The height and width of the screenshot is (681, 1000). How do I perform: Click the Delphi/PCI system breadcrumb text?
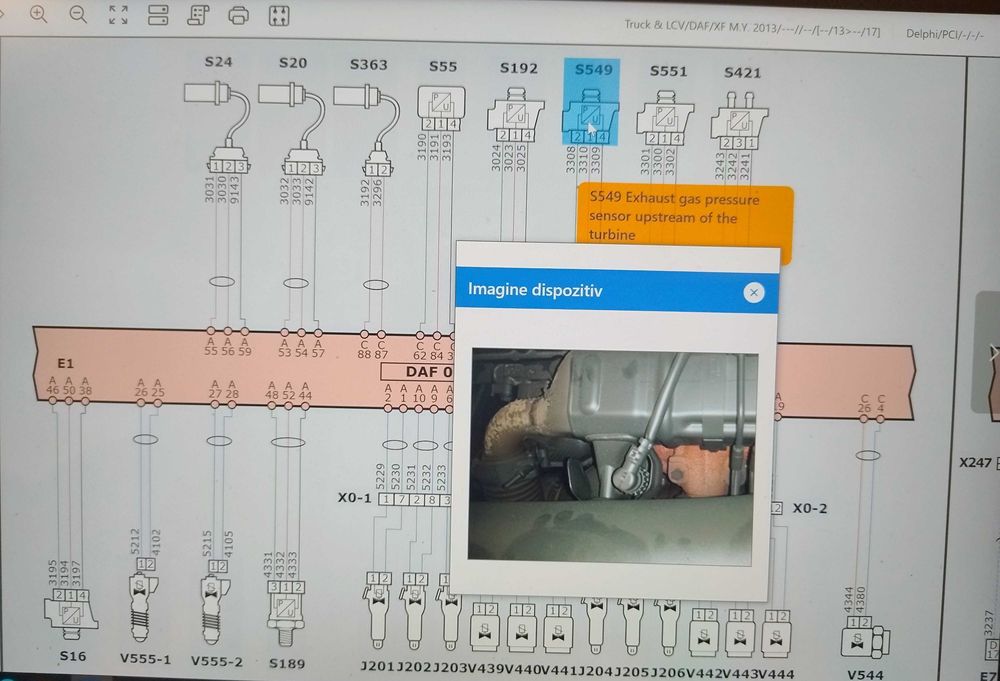point(945,33)
